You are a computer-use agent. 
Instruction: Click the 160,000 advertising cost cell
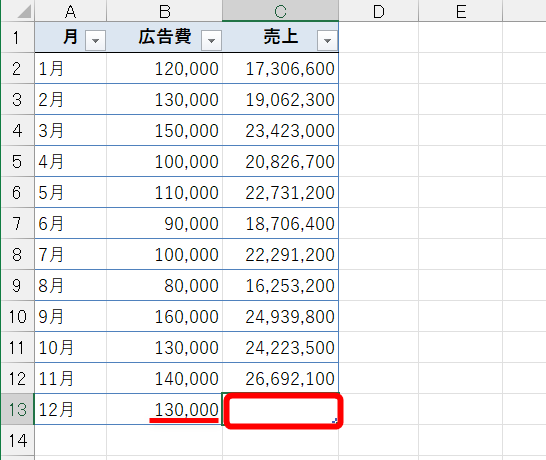[165, 316]
